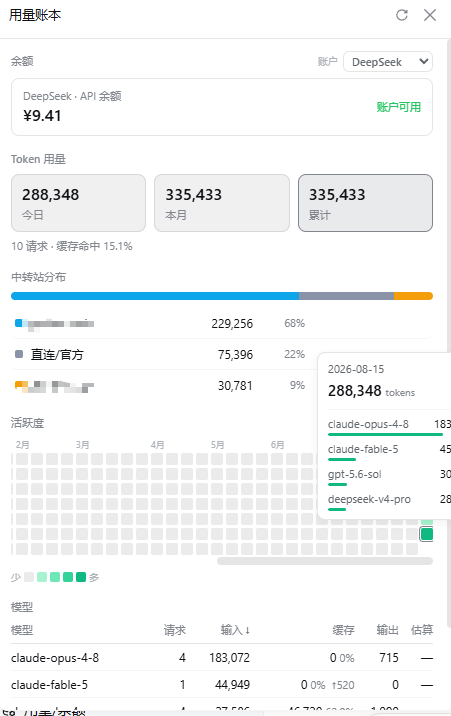451x716 pixels.
Task: Click the refresh icon in the header
Action: (x=402, y=15)
